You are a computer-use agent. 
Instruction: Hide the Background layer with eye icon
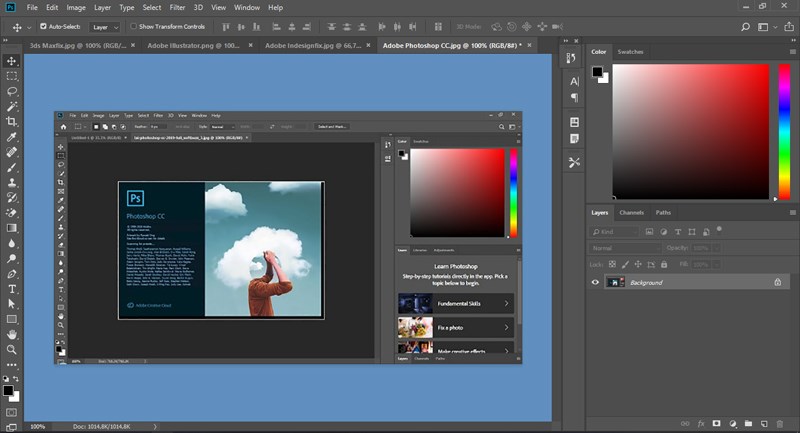coord(595,283)
